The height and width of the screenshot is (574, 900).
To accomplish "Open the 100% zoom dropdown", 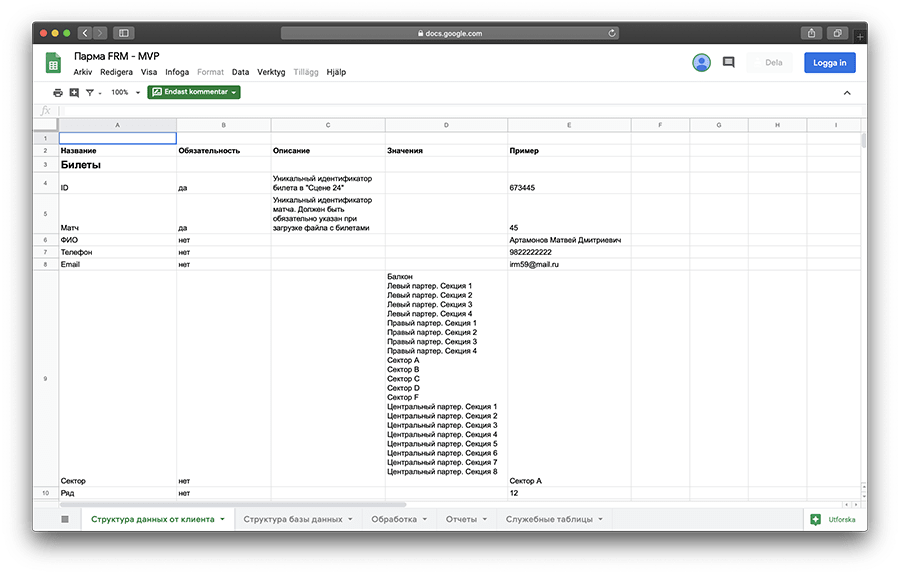I will 124,92.
